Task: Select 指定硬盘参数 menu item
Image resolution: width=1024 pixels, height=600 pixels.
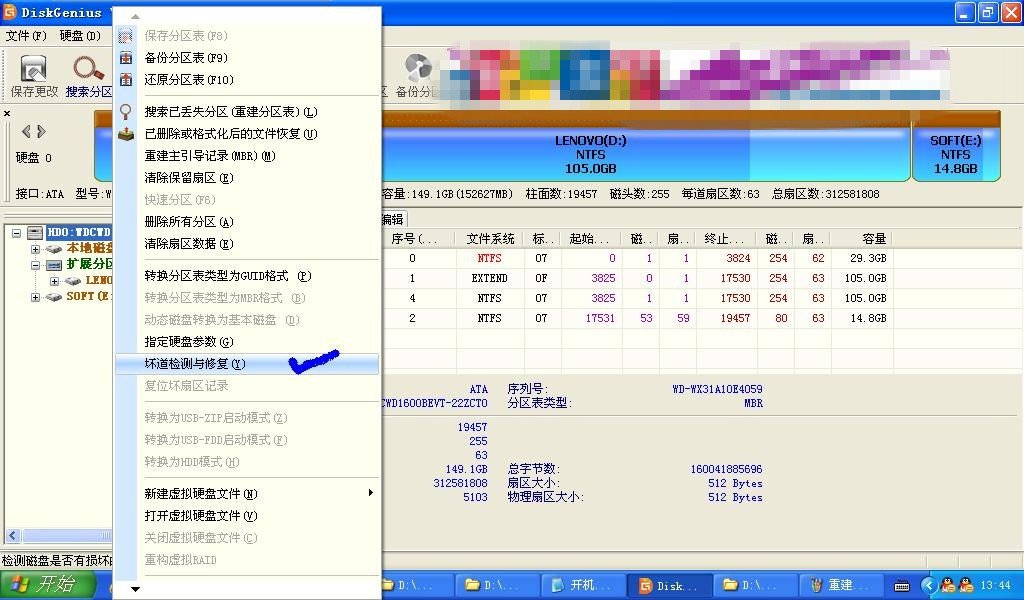Action: [247, 341]
